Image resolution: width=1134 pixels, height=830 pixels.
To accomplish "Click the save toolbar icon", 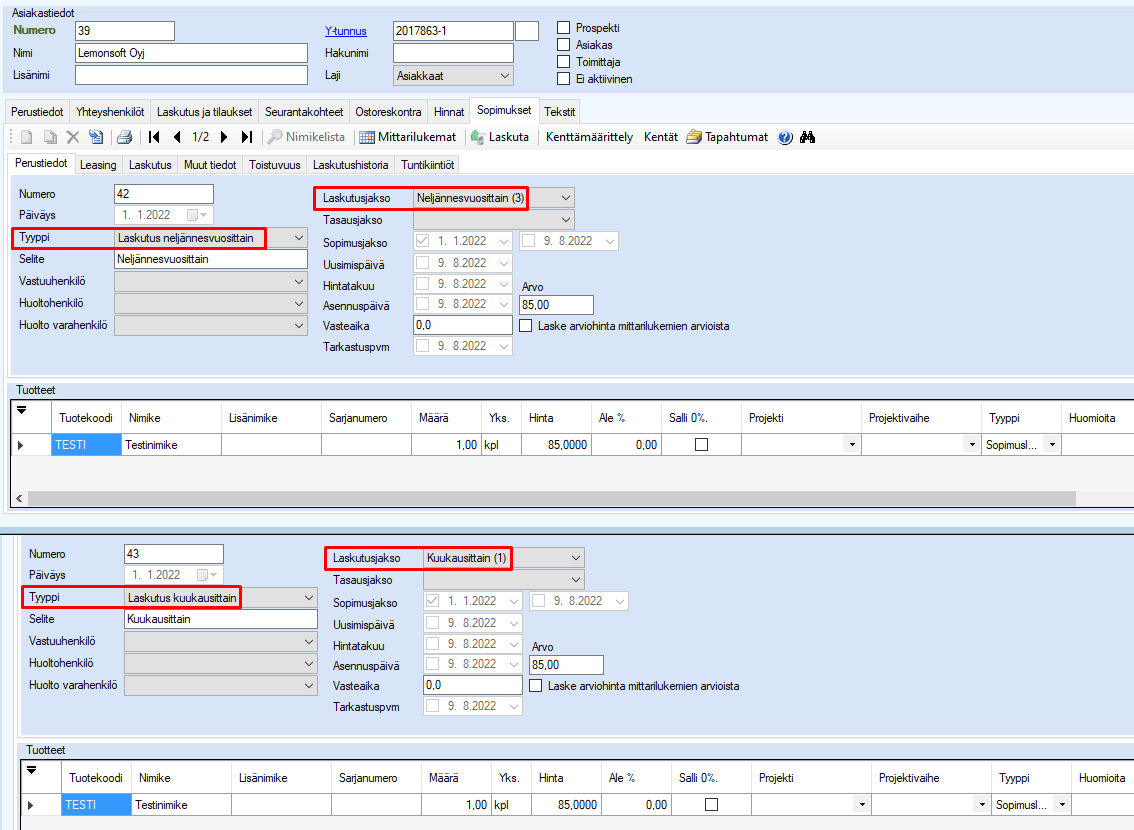I will pyautogui.click(x=95, y=137).
